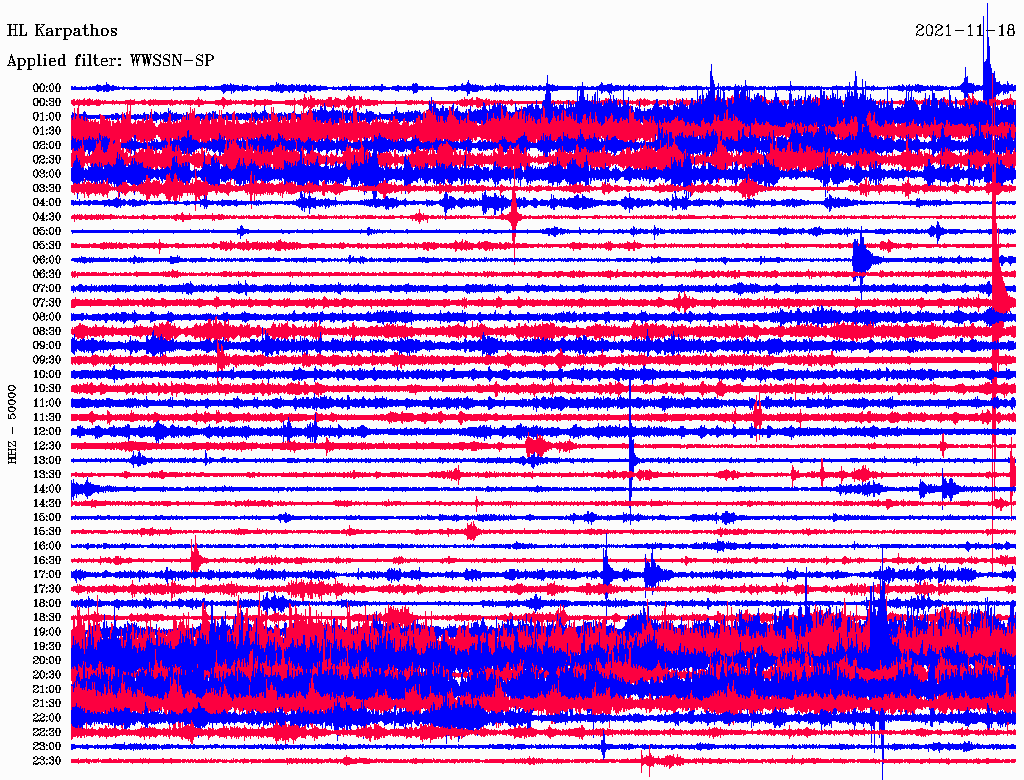Click the 'HL Karpathos' station title

pyautogui.click(x=62, y=31)
